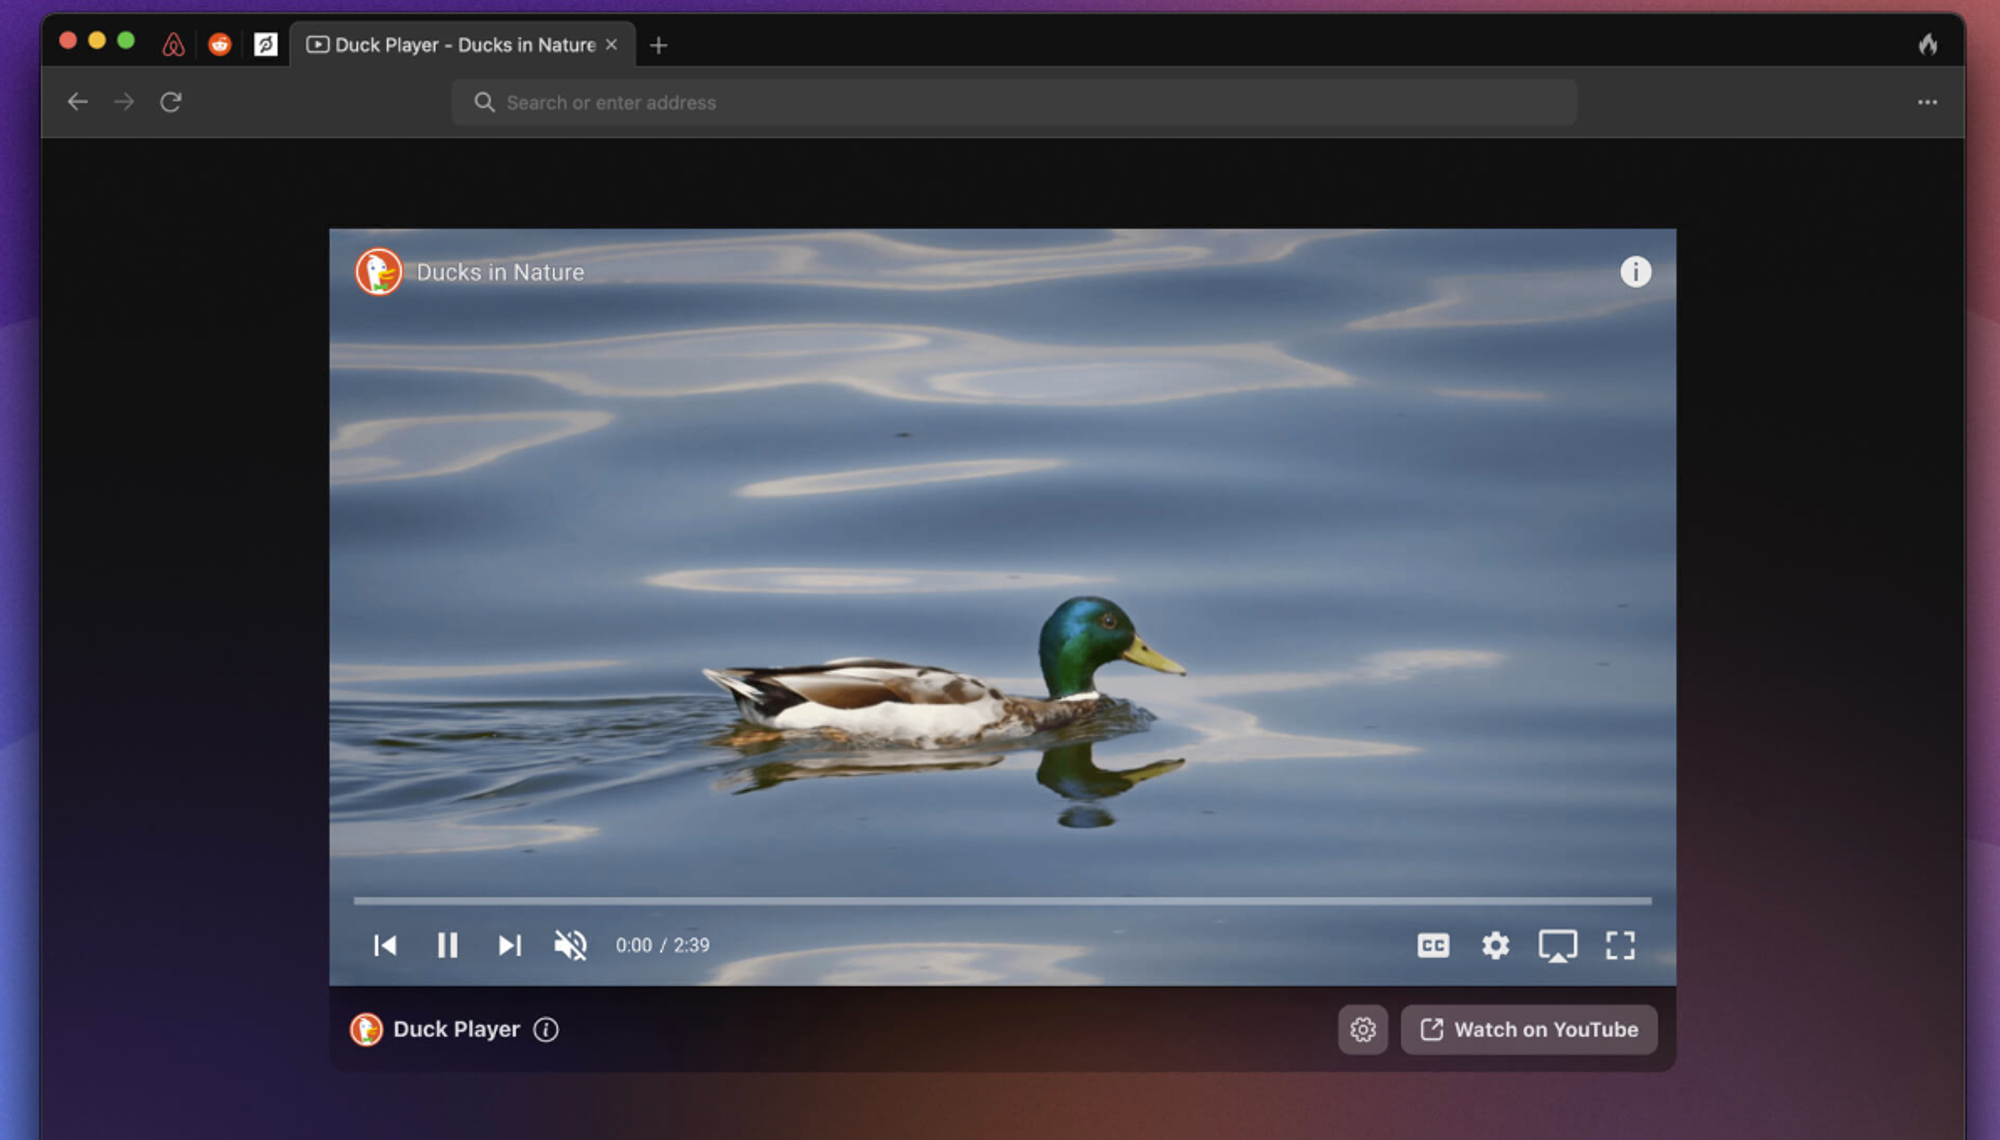
Task: Open the browser three-dot menu
Action: [1927, 102]
